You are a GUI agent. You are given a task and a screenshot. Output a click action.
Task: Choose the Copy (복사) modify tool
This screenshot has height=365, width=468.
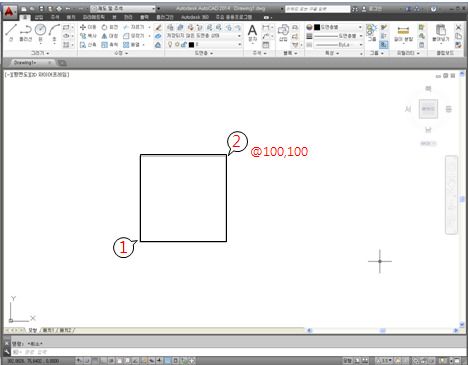pos(88,36)
